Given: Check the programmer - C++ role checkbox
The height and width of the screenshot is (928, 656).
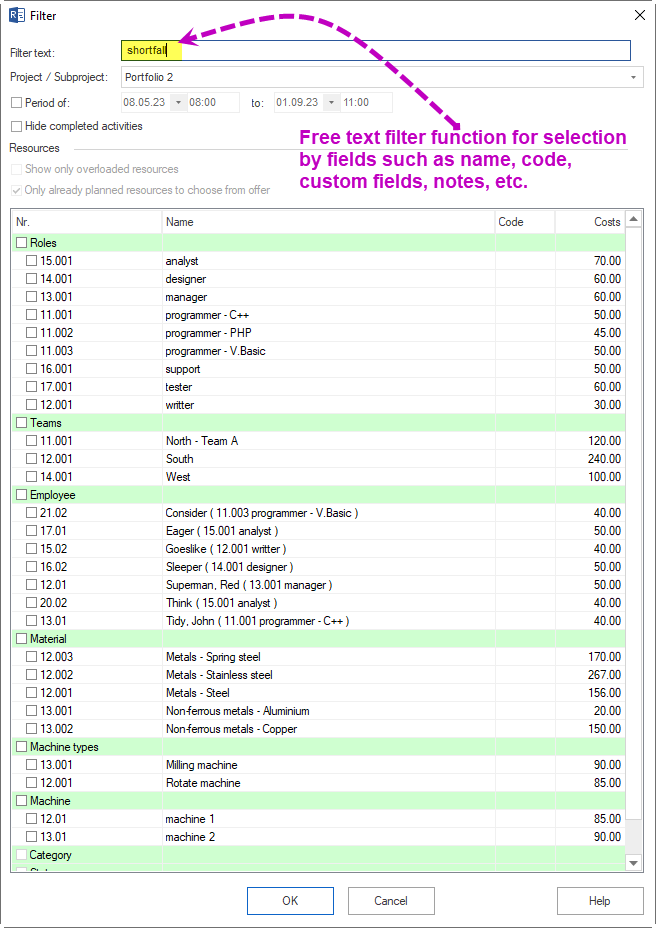Looking at the screenshot, I should 31,315.
